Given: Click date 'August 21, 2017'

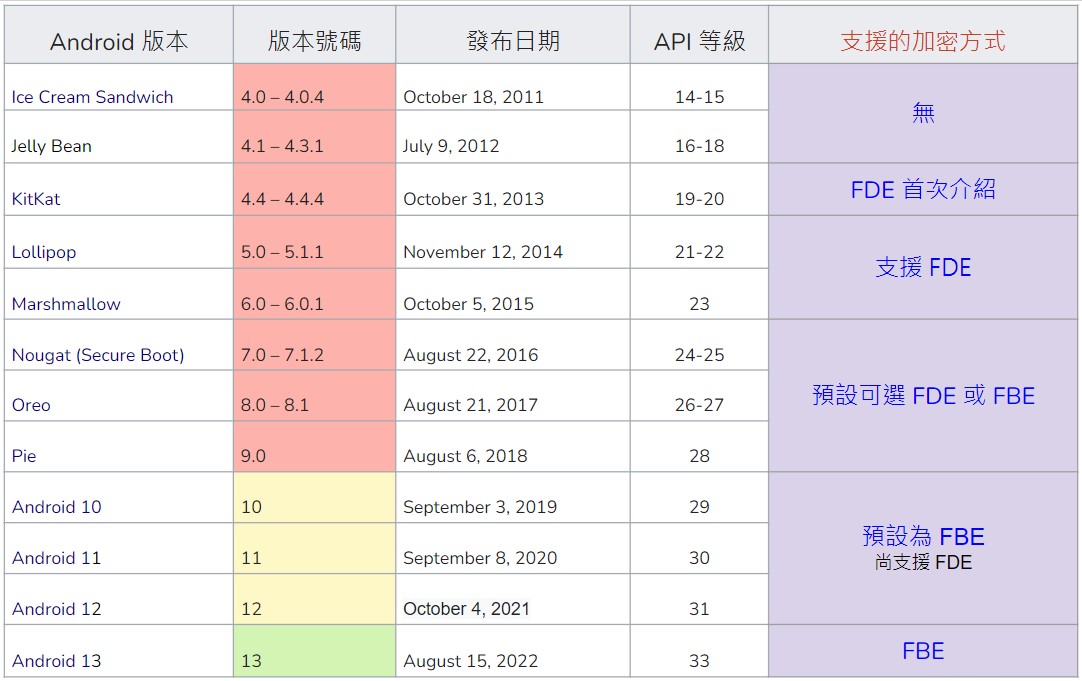Looking at the screenshot, I should tap(471, 405).
